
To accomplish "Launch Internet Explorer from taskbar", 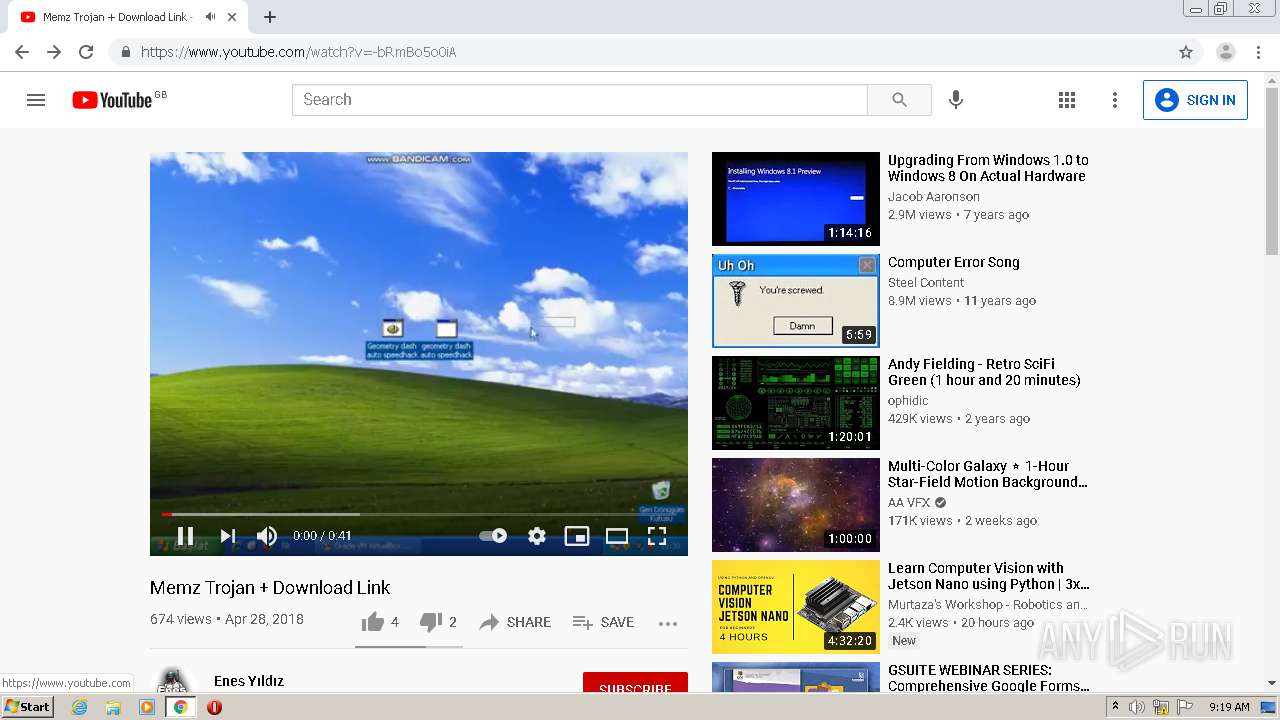I will point(80,707).
